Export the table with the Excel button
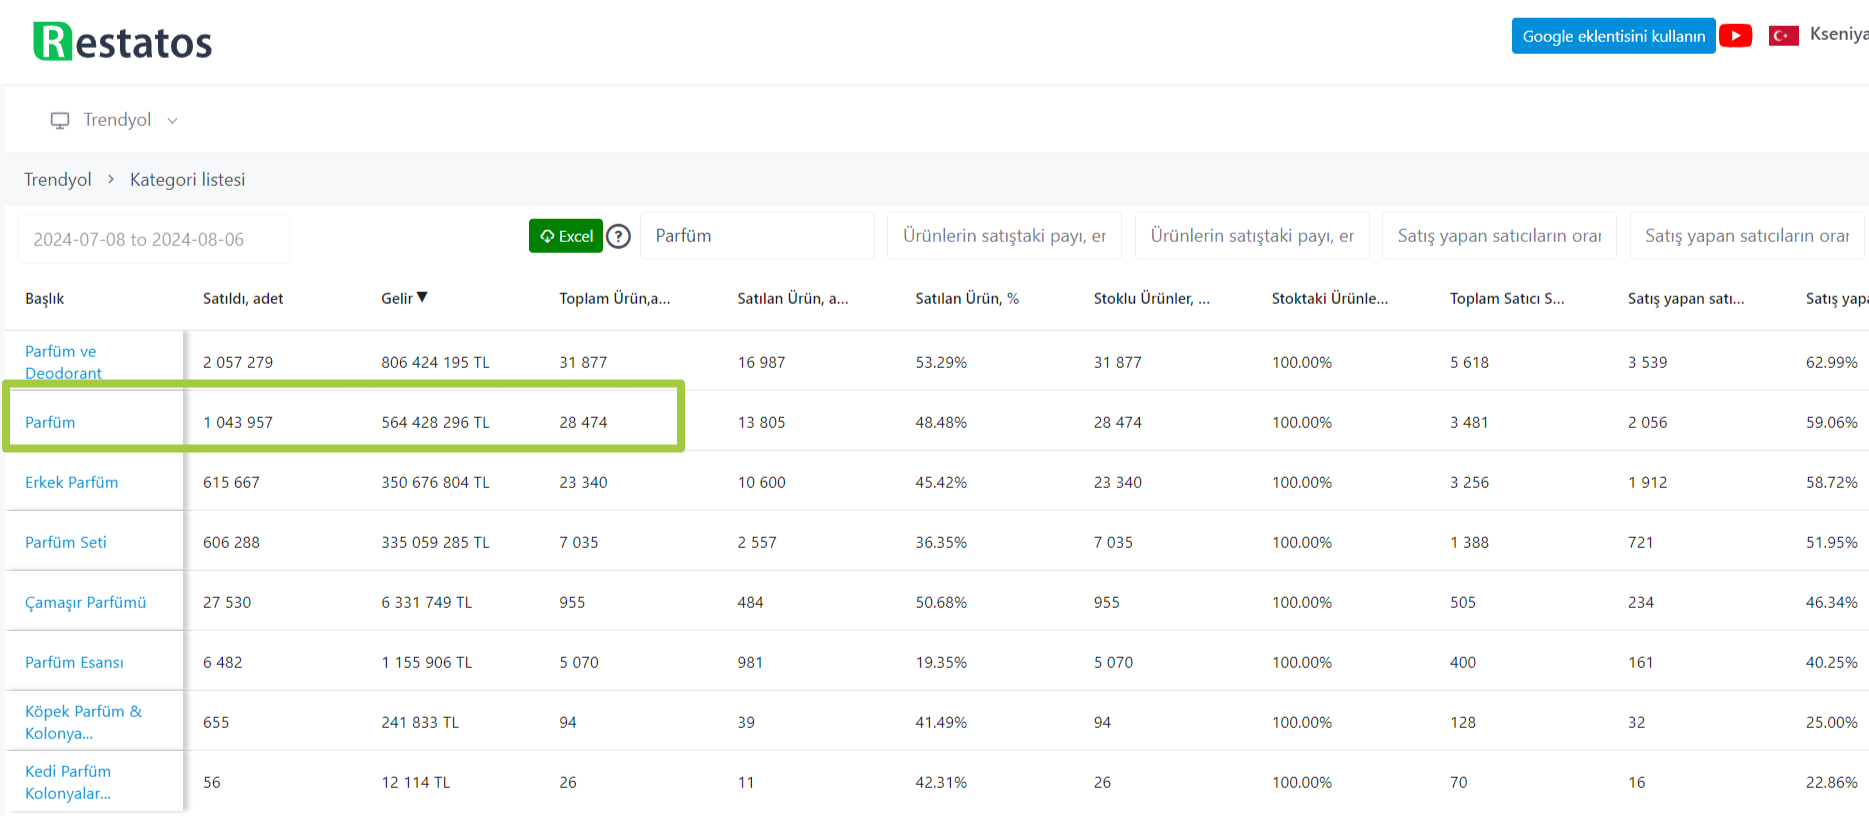Image resolution: width=1869 pixels, height=816 pixels. [x=566, y=236]
